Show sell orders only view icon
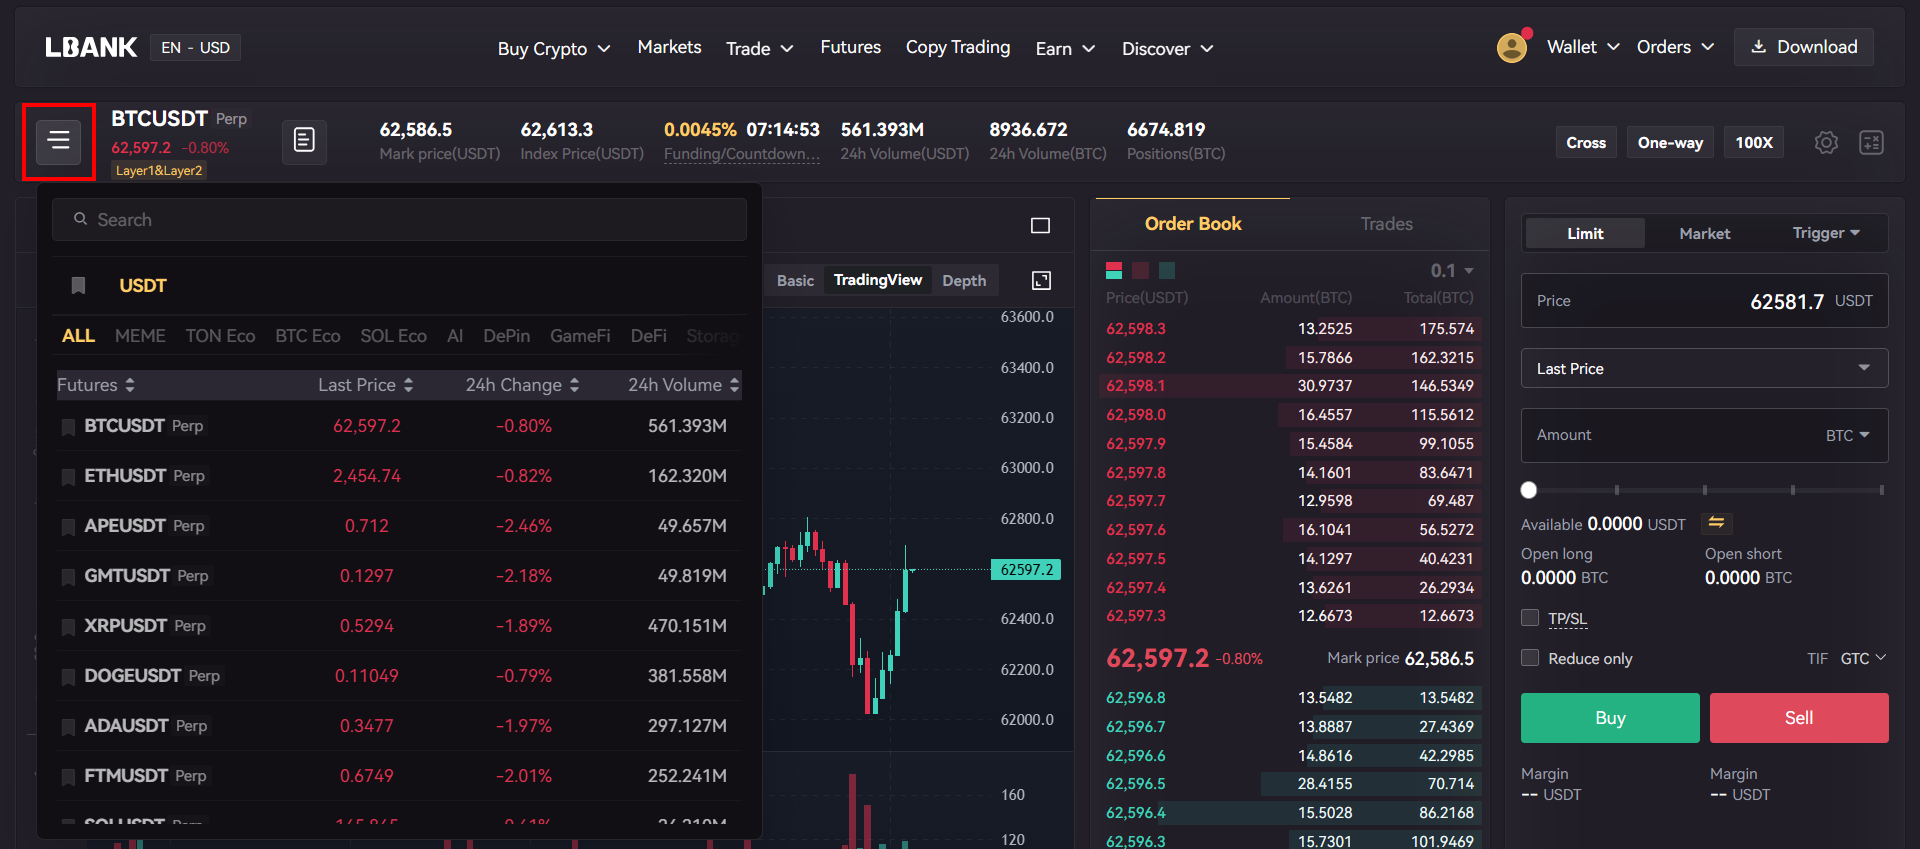Viewport: 1920px width, 849px height. tap(1140, 270)
